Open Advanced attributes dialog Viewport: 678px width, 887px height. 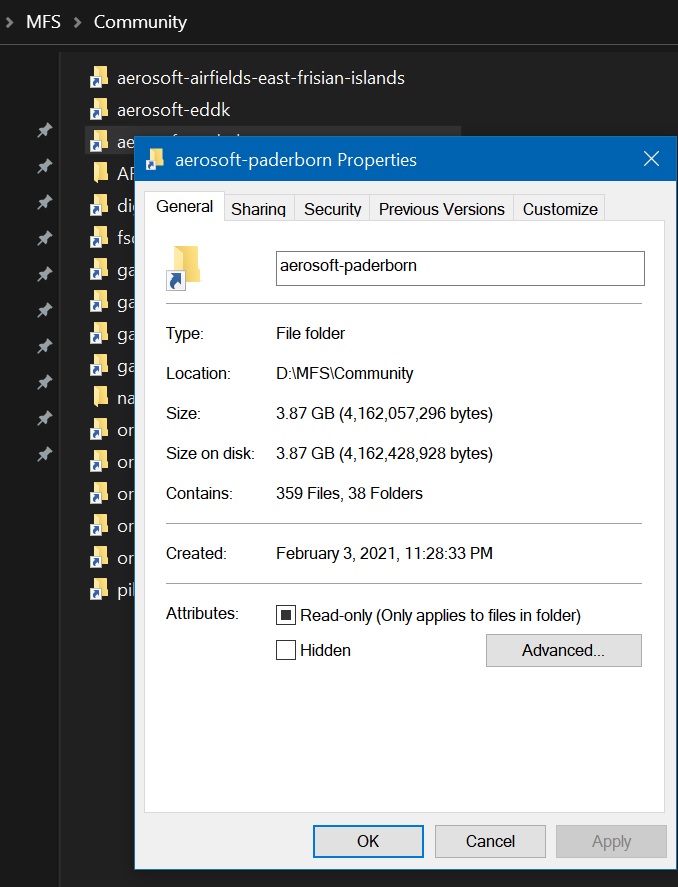(563, 651)
